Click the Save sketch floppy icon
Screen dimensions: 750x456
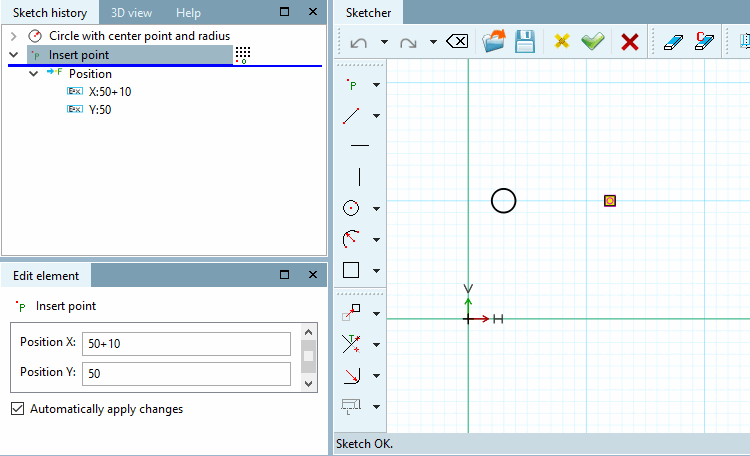click(x=525, y=42)
